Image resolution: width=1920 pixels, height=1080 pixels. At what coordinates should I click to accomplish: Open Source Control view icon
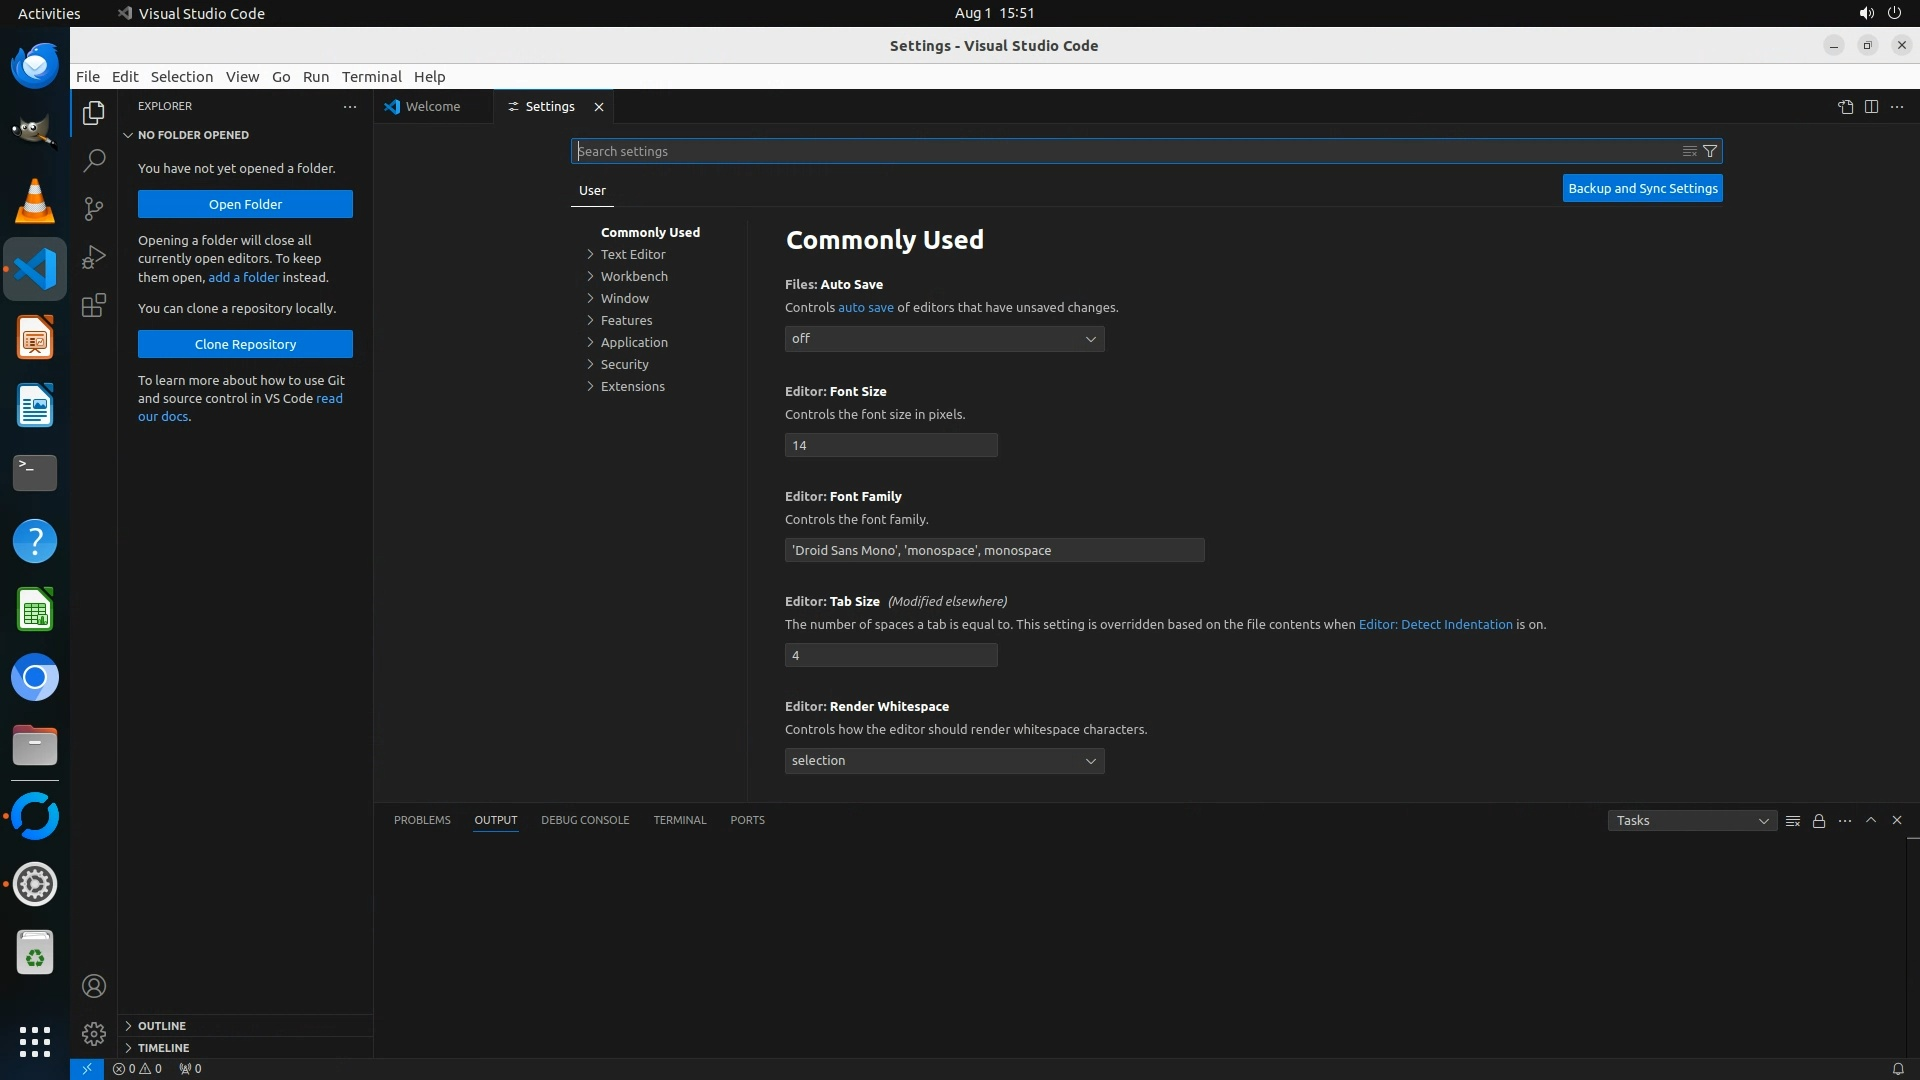(94, 208)
